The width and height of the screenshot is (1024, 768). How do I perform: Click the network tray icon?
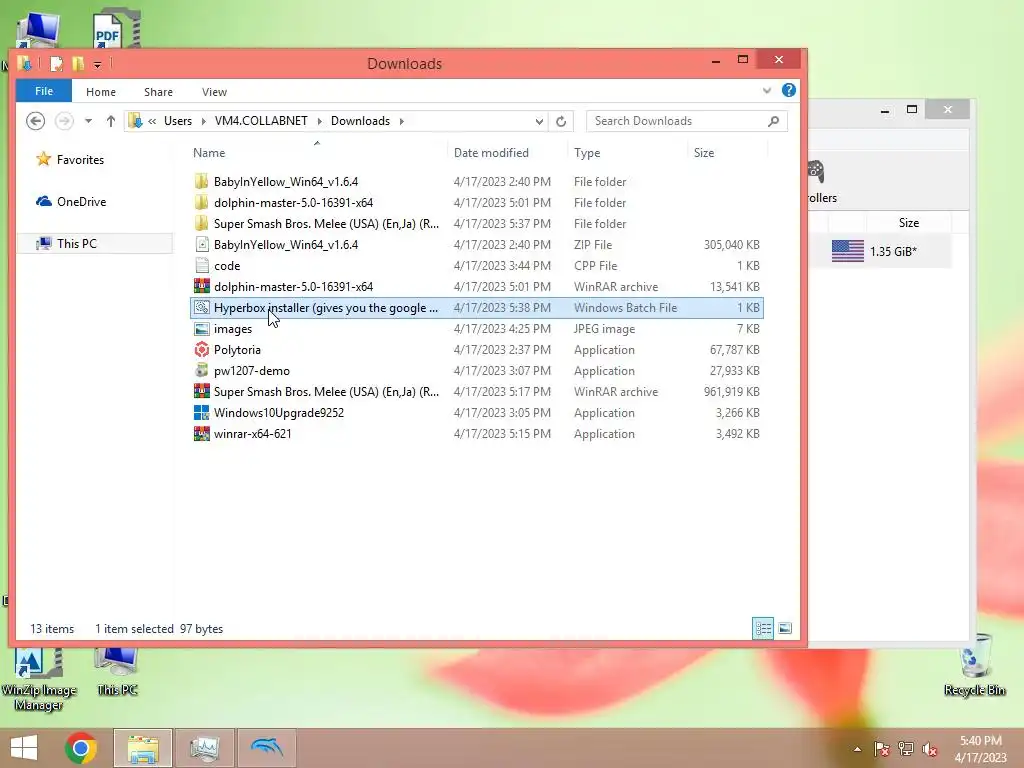[905, 749]
